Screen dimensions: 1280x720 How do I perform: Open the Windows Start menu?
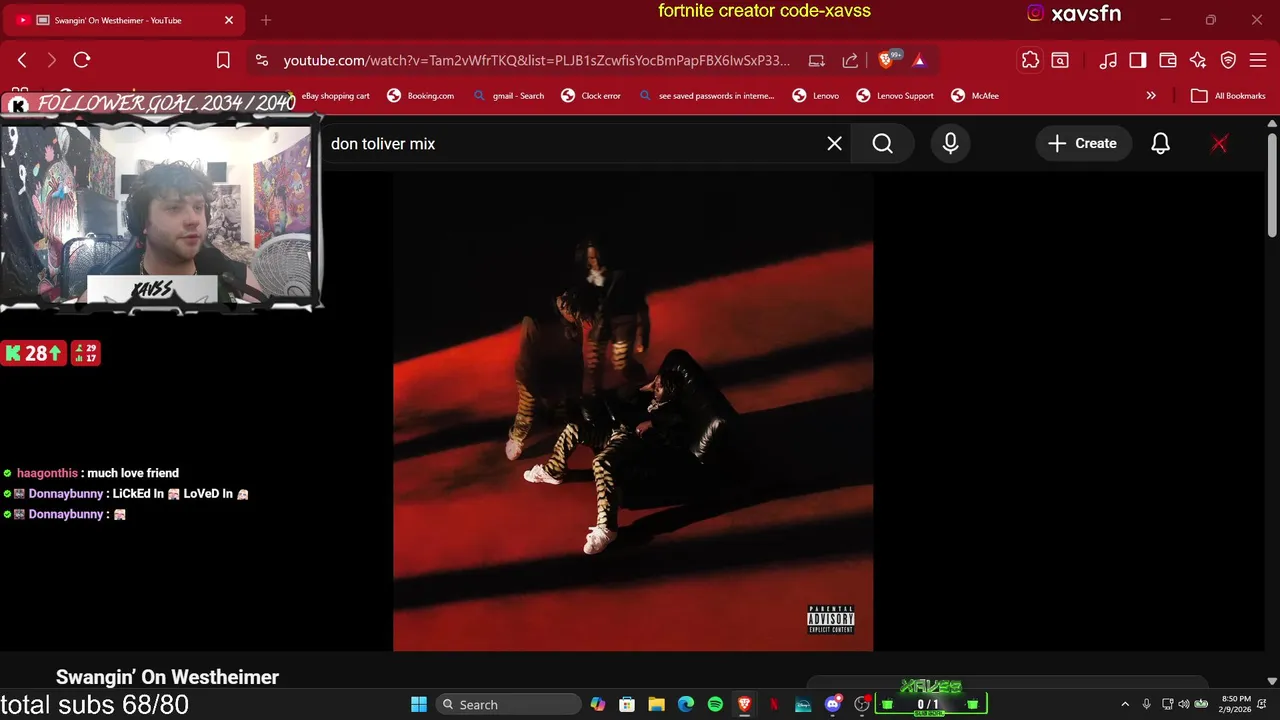(419, 705)
